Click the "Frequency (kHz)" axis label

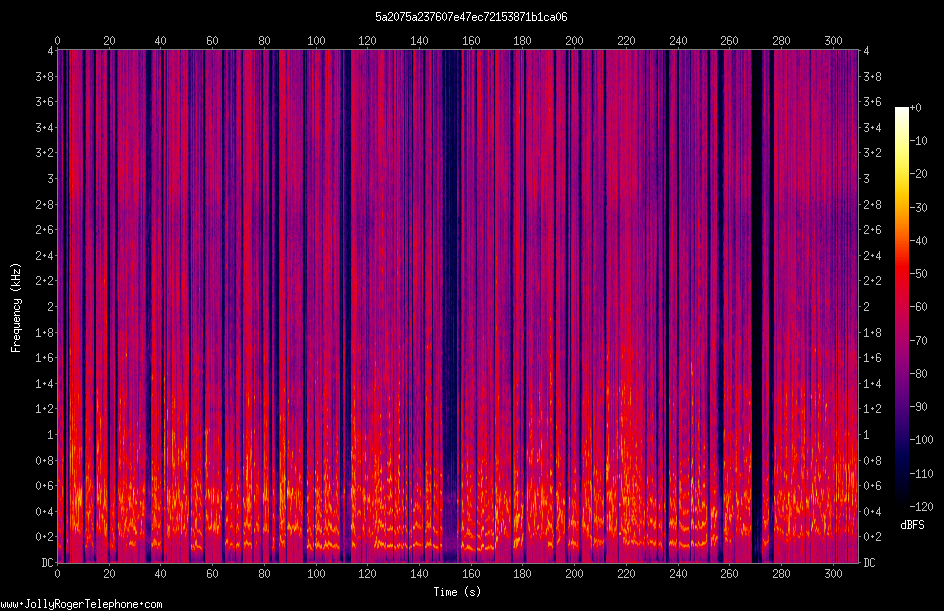tap(16, 308)
